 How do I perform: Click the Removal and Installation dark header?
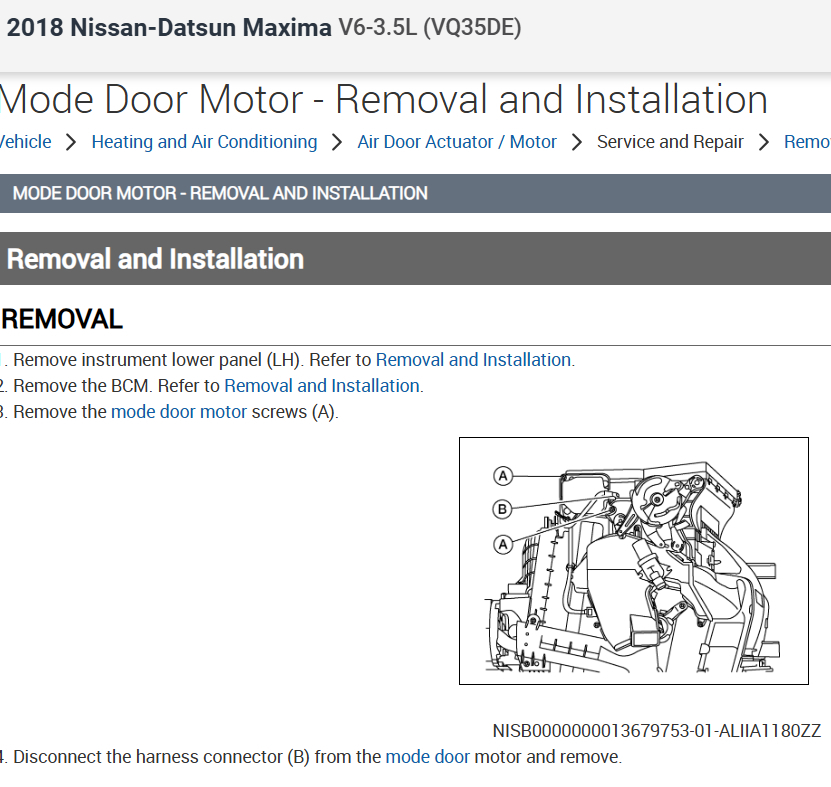click(416, 259)
